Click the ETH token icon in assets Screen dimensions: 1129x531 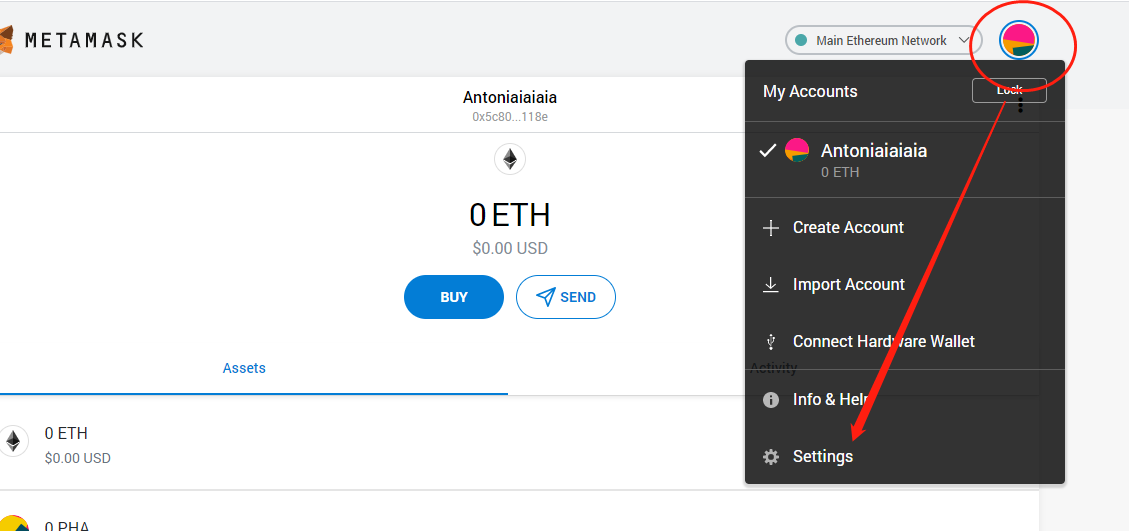(x=13, y=442)
